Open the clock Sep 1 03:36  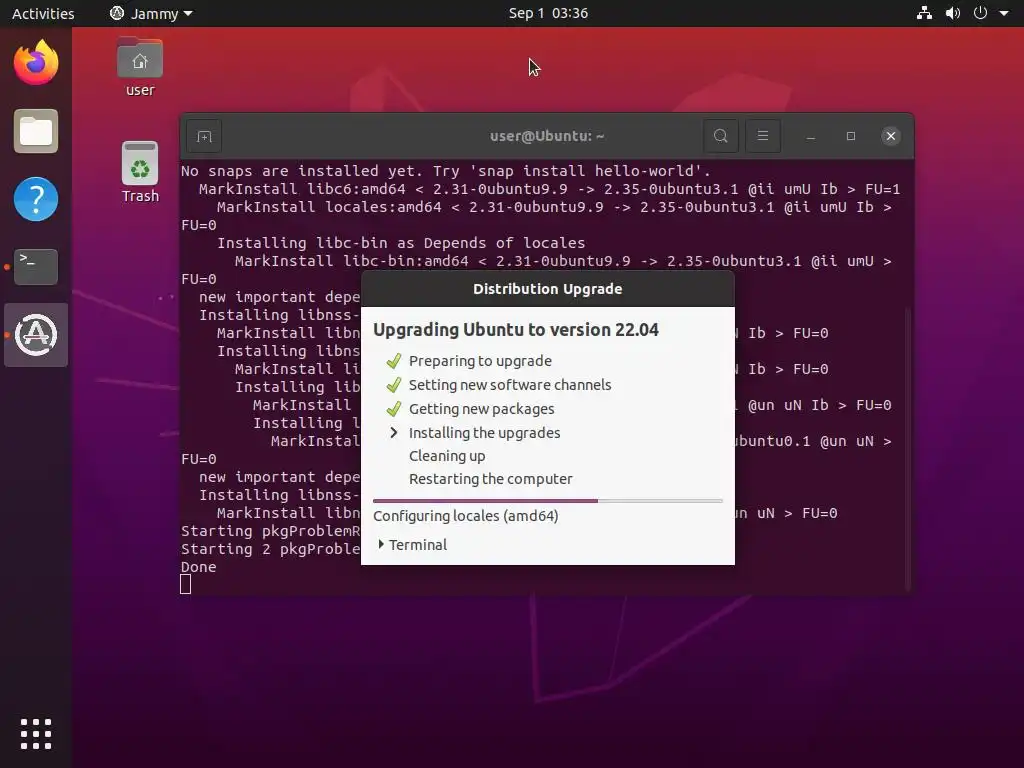coord(548,13)
